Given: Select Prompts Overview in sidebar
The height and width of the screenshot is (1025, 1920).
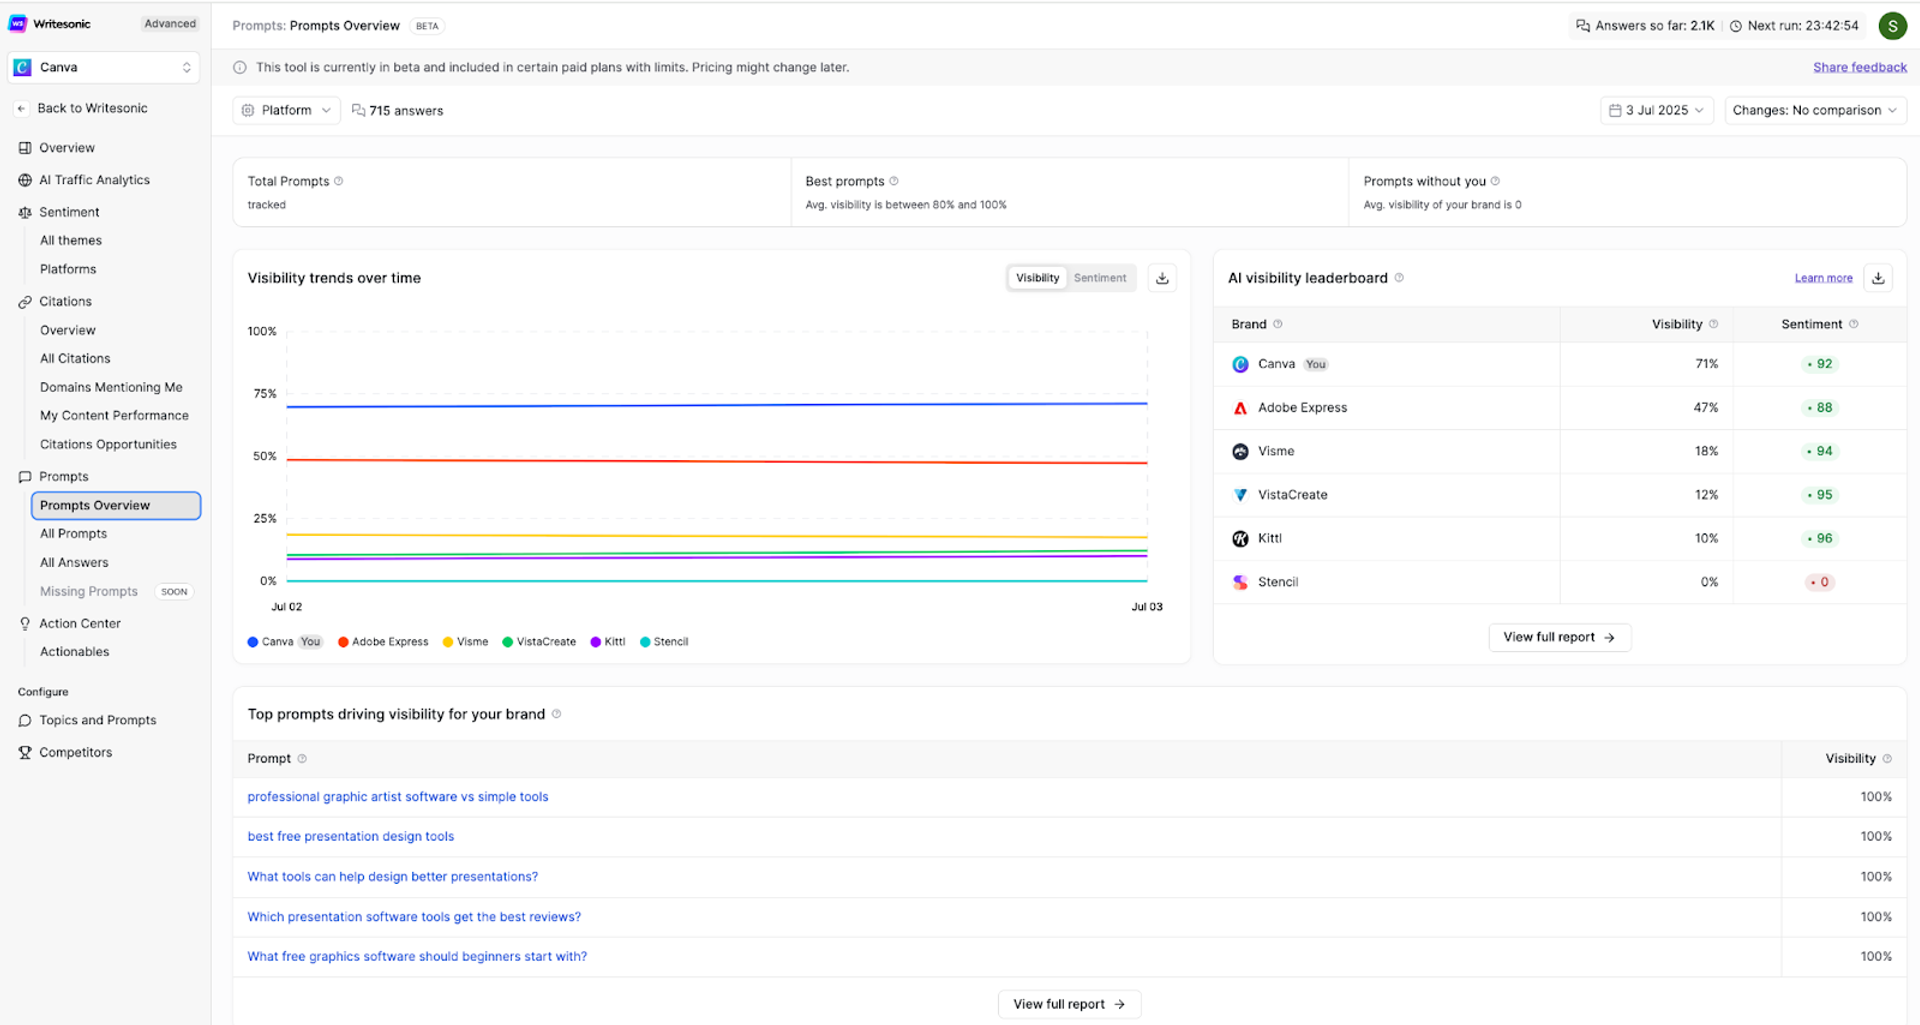Looking at the screenshot, I should tap(116, 506).
